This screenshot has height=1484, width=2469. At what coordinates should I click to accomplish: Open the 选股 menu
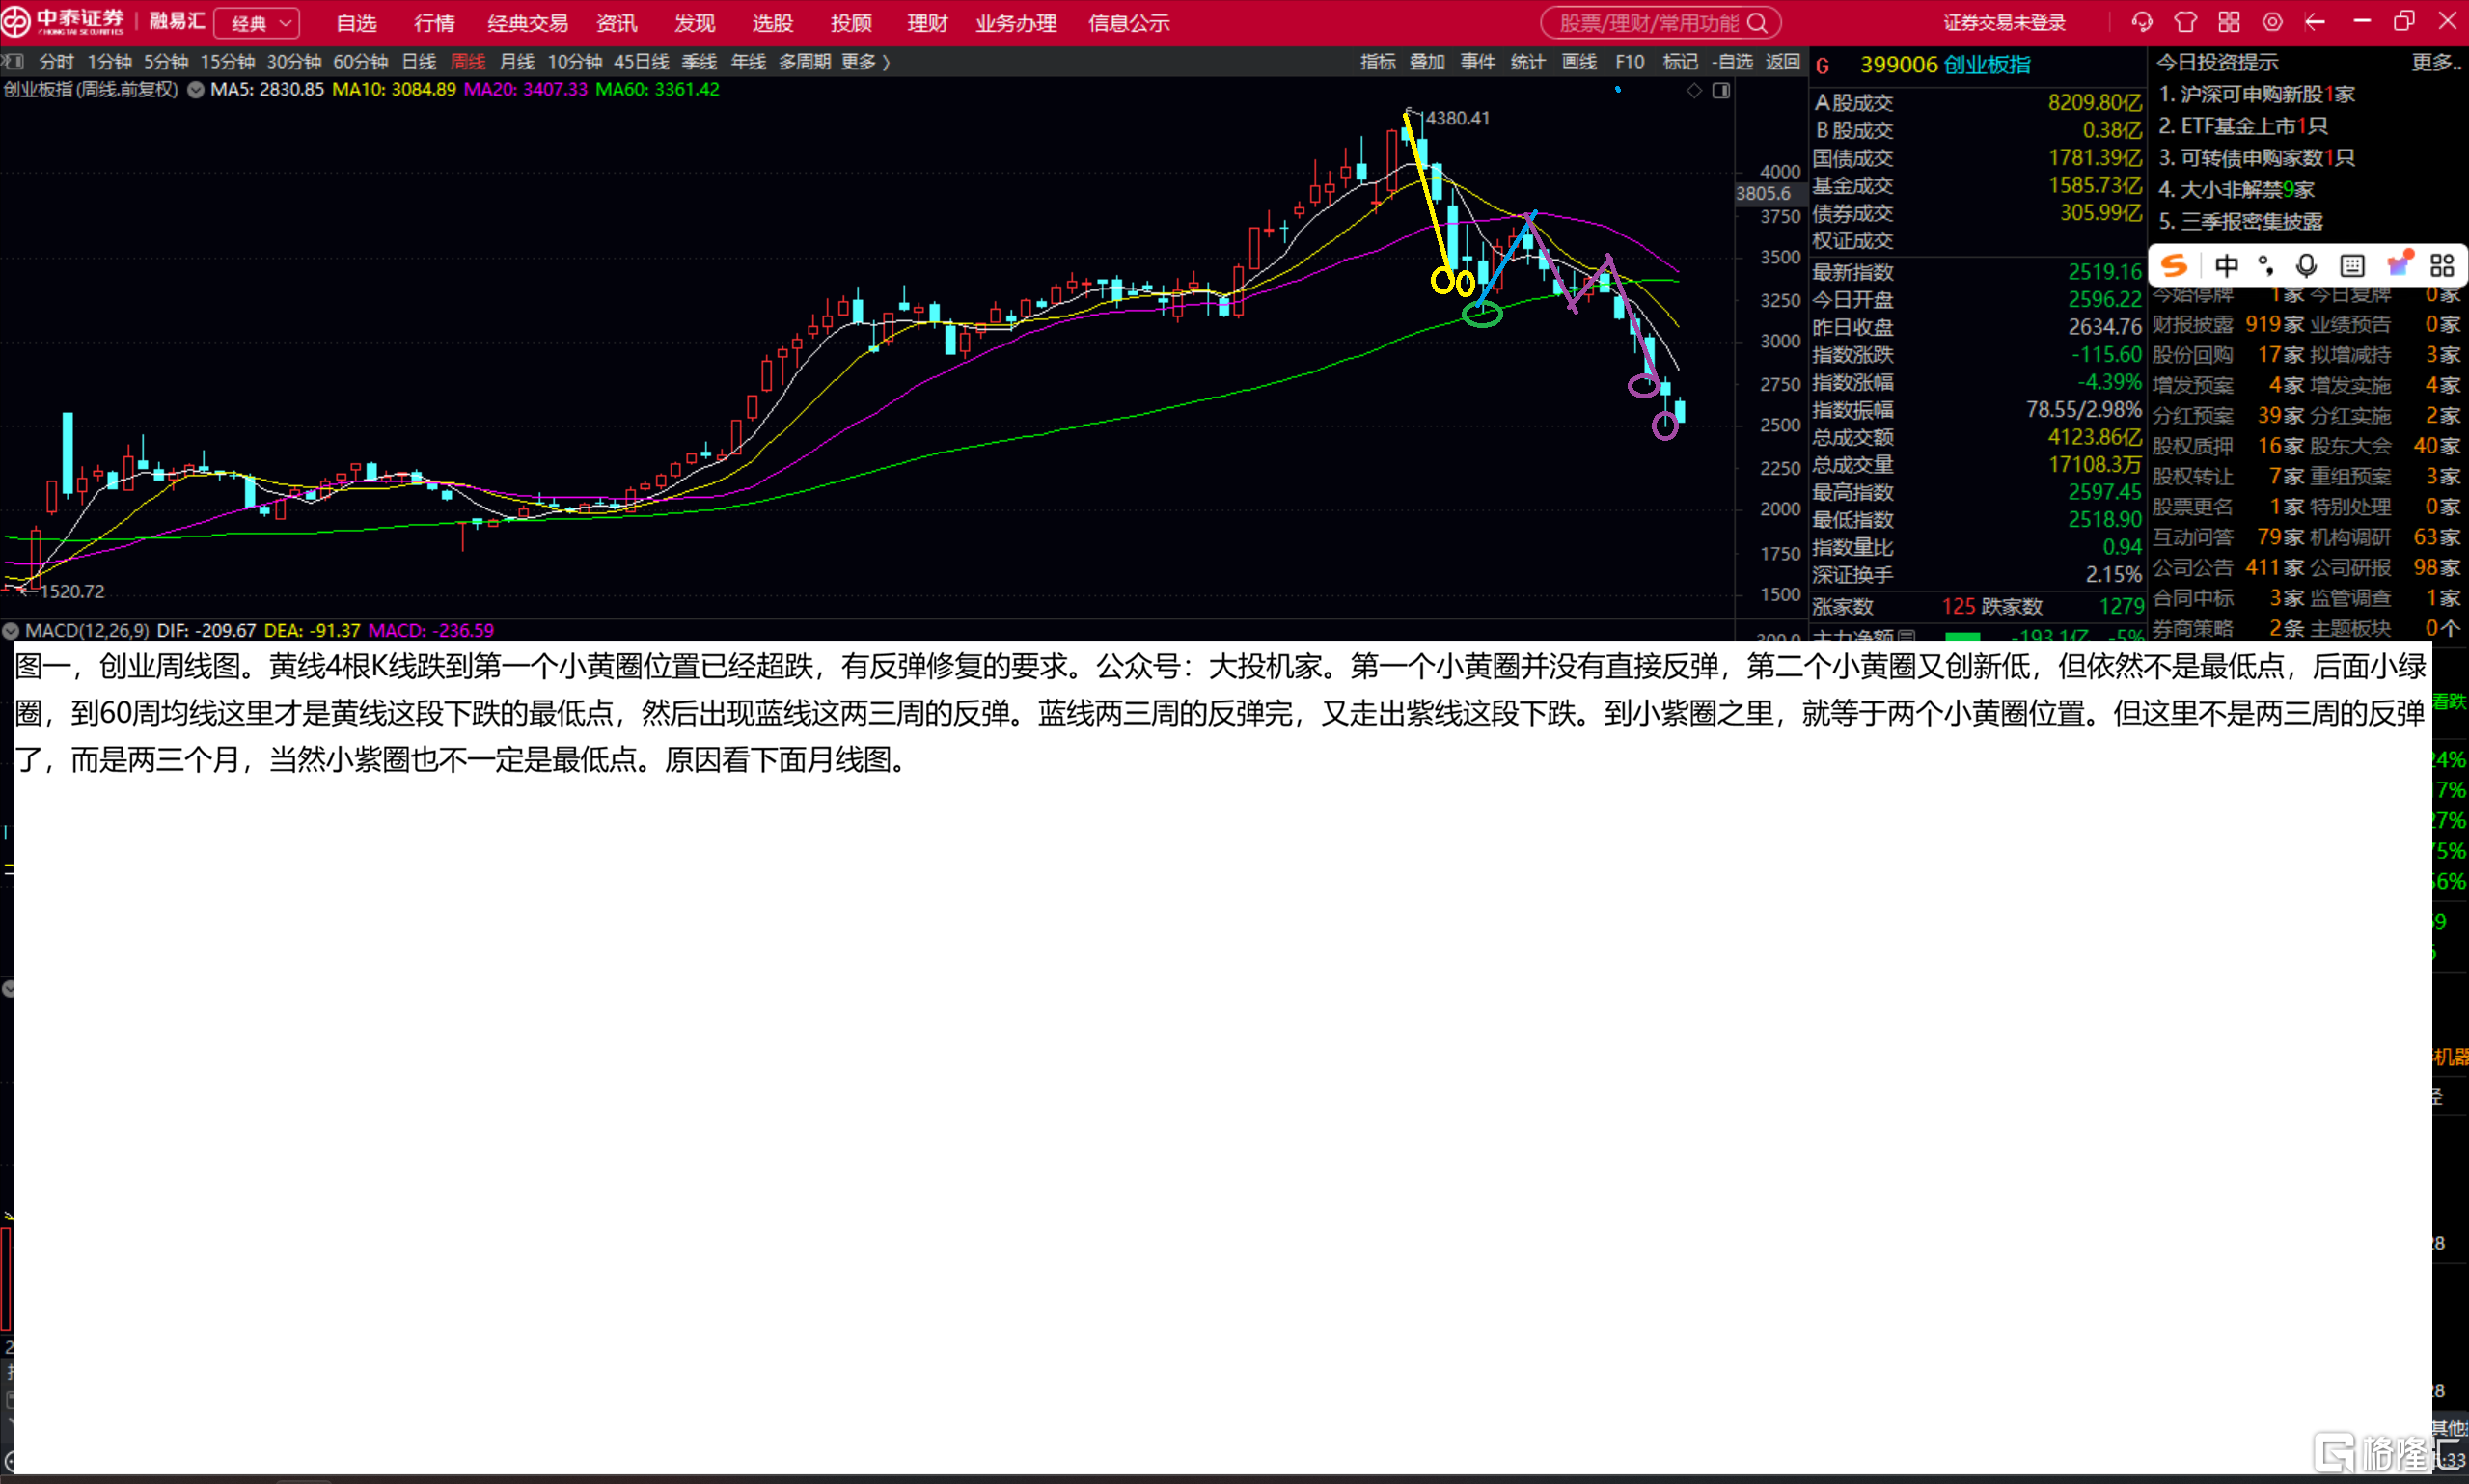(x=772, y=23)
